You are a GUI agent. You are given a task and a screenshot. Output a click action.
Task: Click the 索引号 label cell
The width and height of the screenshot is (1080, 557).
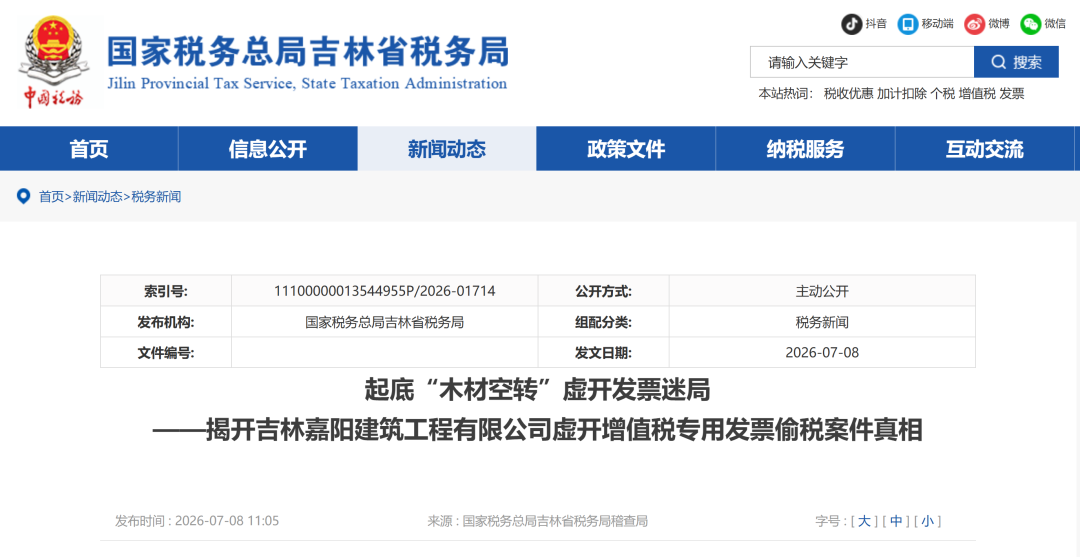click(x=166, y=291)
